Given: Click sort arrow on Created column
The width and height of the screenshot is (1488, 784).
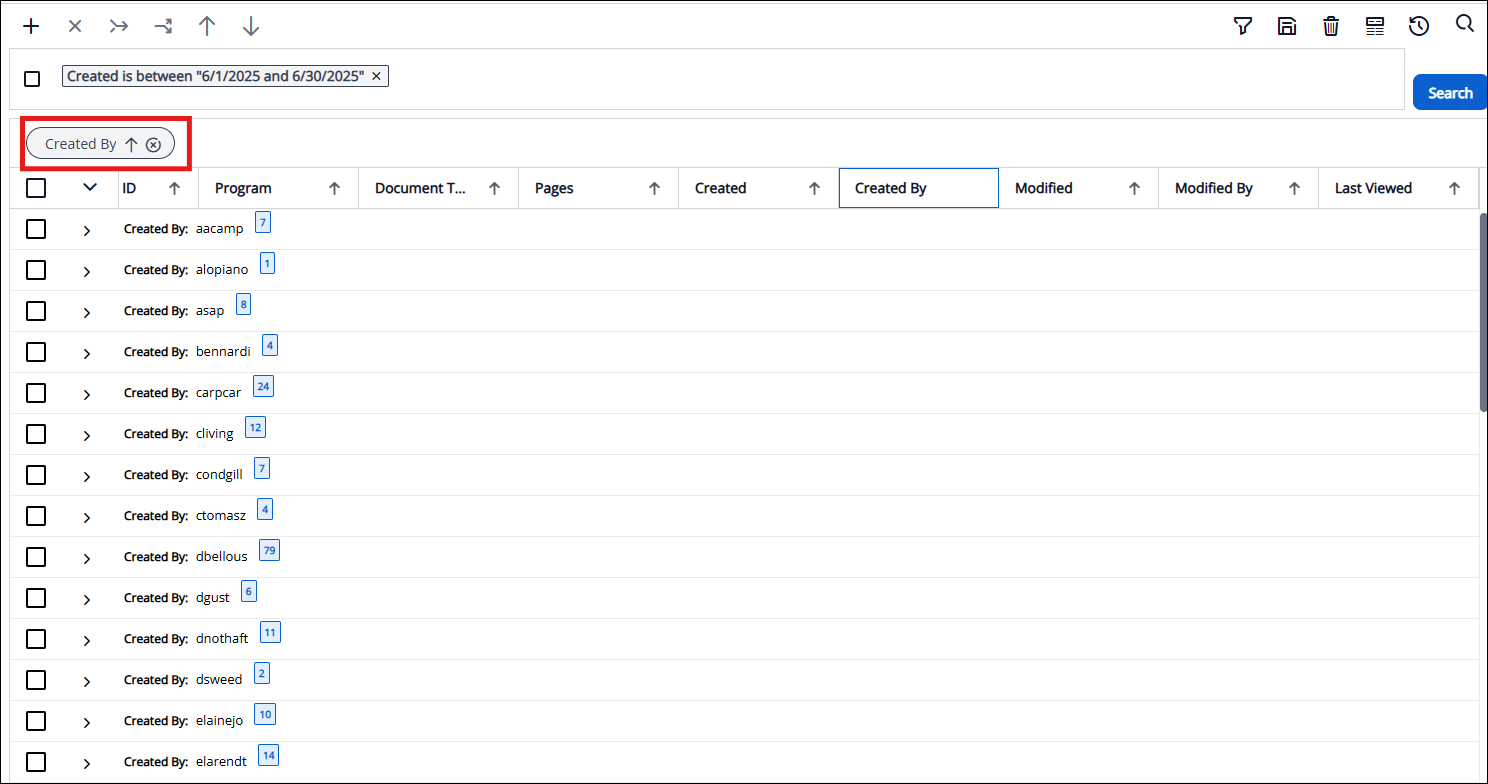Looking at the screenshot, I should click(x=815, y=188).
